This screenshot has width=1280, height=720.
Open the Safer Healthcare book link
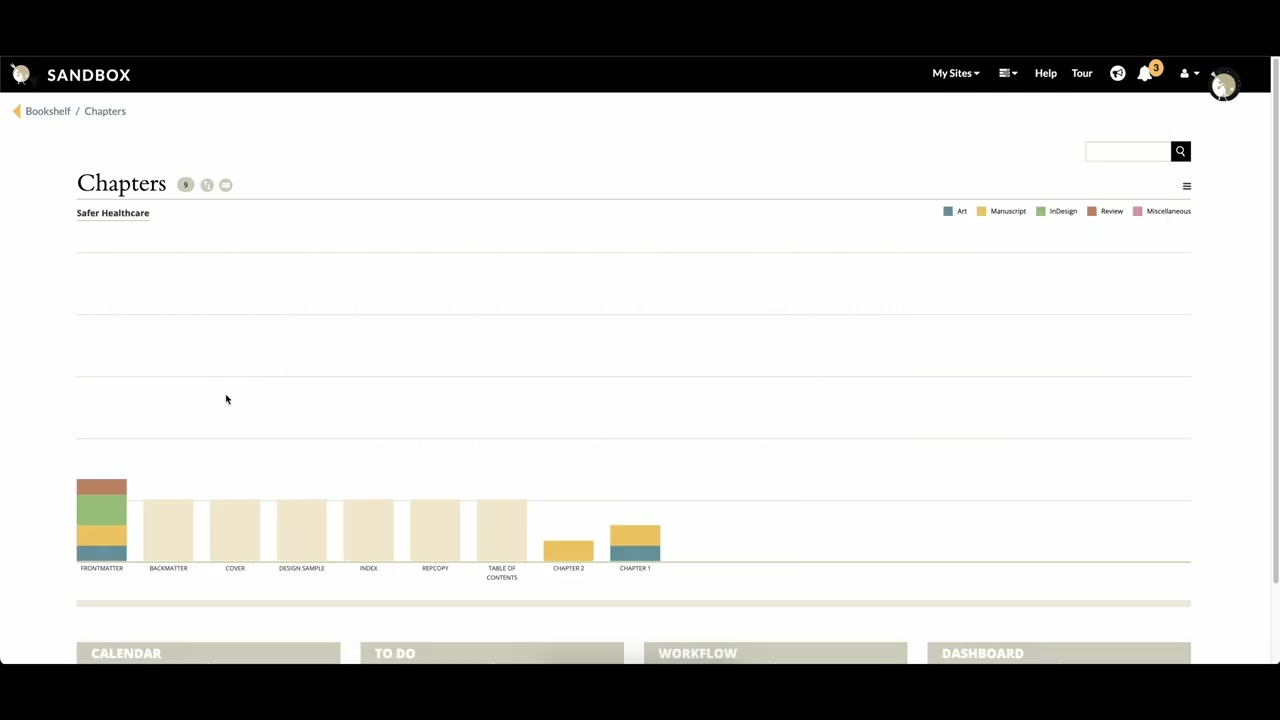[113, 213]
